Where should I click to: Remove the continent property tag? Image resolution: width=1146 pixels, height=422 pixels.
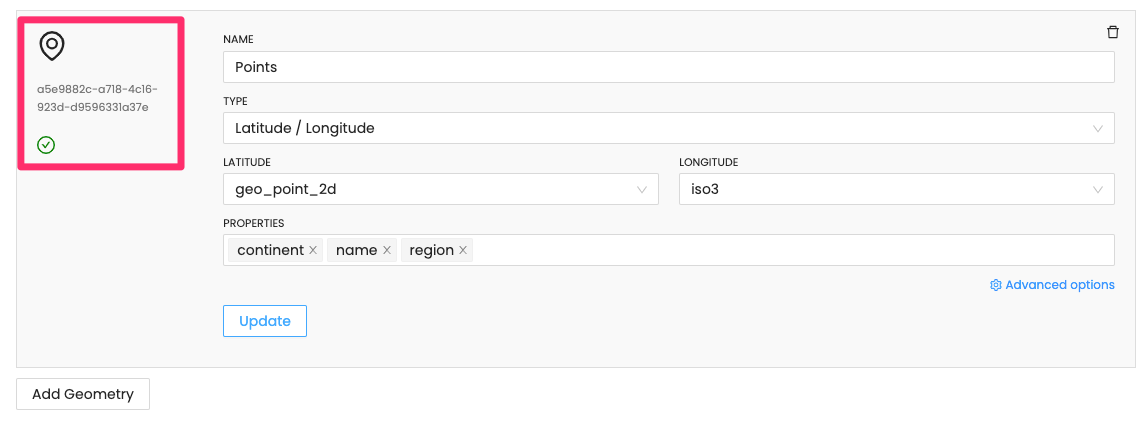[x=313, y=250]
